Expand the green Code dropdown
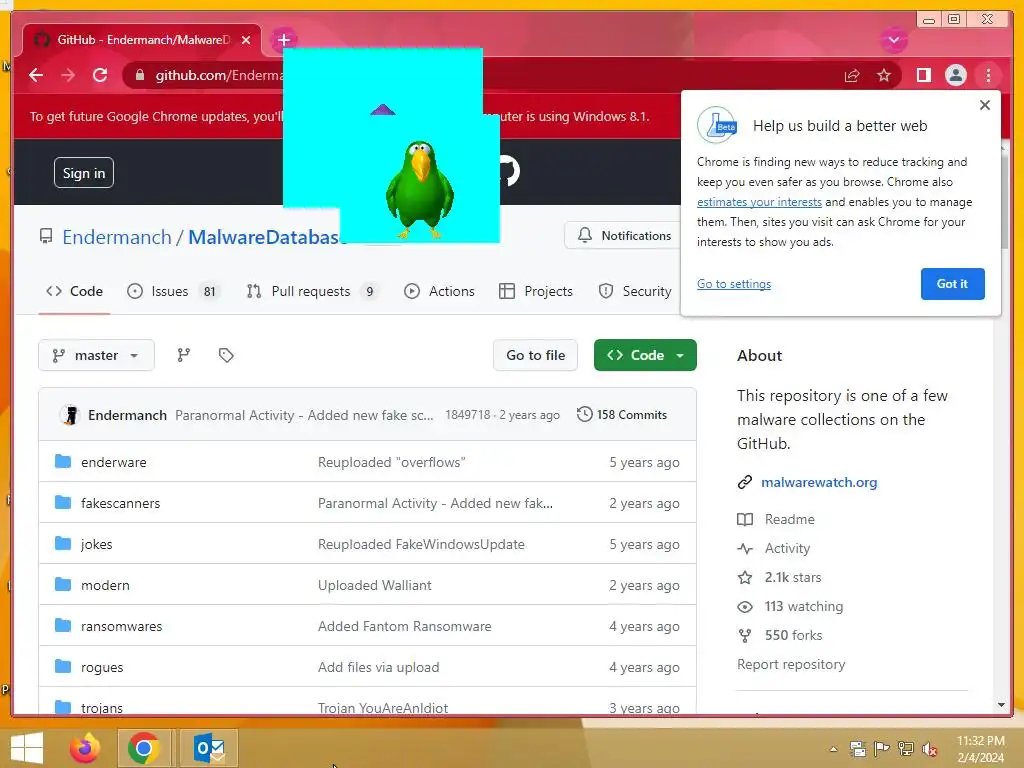The image size is (1024, 768). click(645, 355)
